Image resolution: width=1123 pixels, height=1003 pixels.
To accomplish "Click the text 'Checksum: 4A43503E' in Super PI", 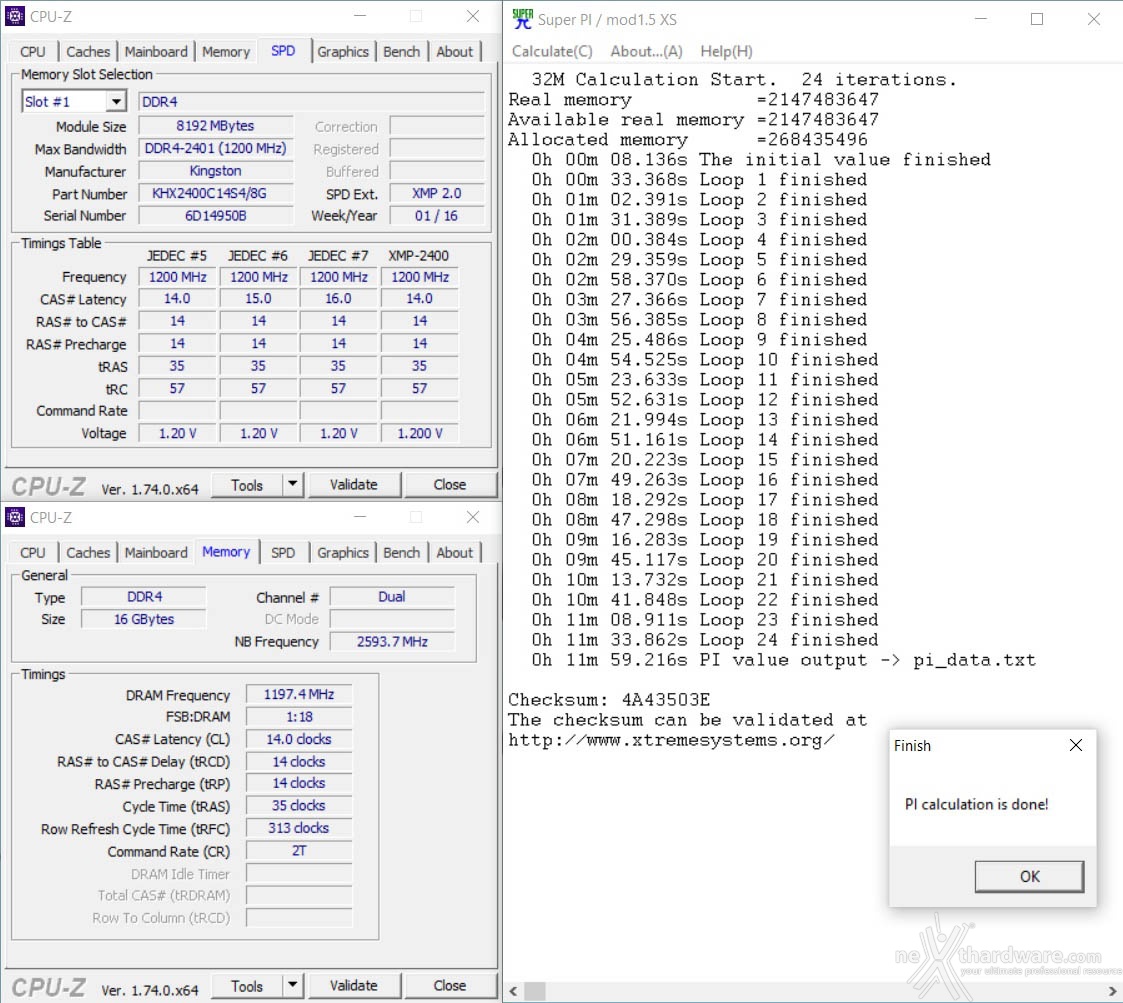I will (609, 699).
